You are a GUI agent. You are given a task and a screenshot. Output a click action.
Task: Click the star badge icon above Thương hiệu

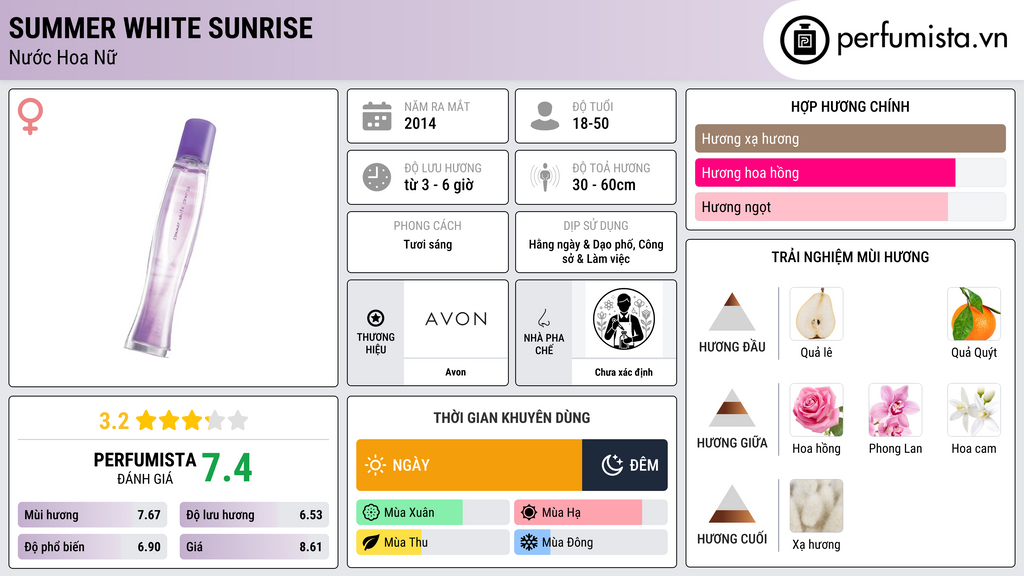click(x=376, y=318)
